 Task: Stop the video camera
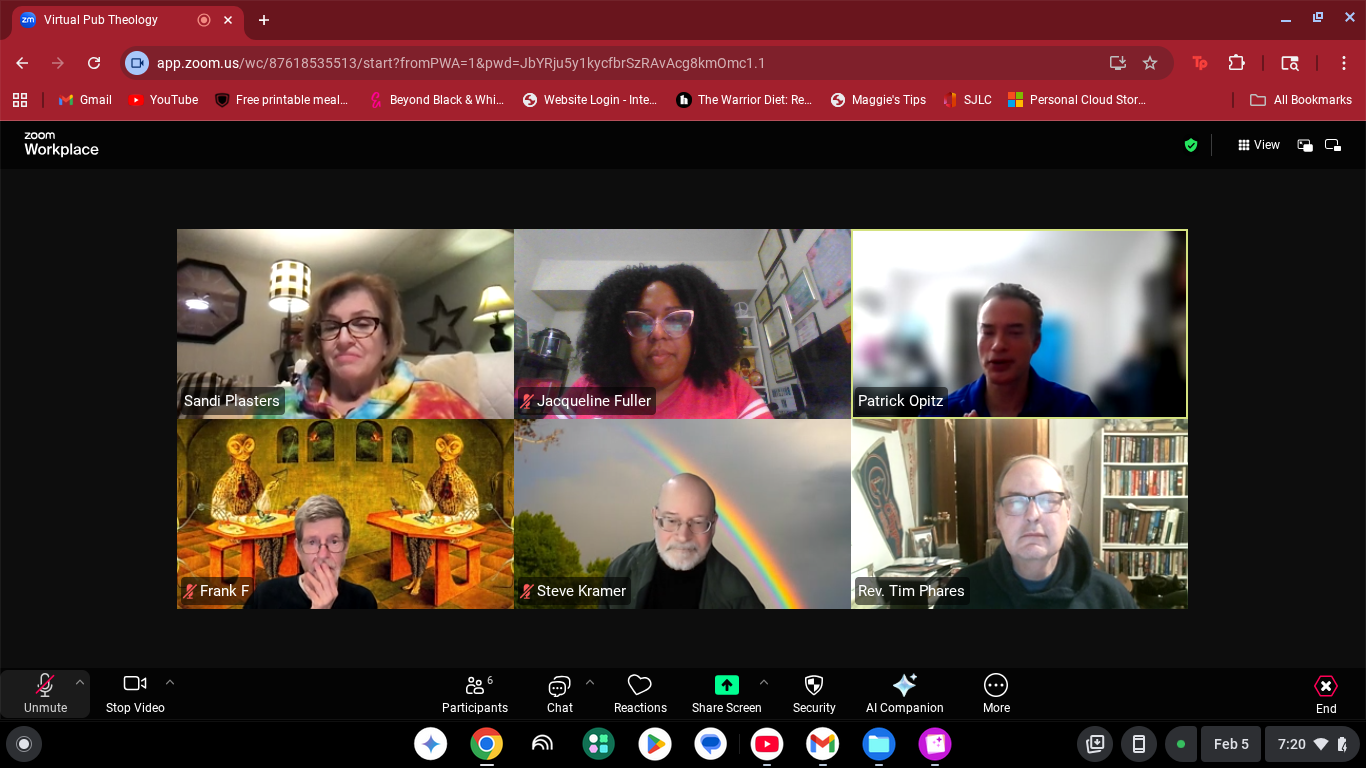coord(135,693)
